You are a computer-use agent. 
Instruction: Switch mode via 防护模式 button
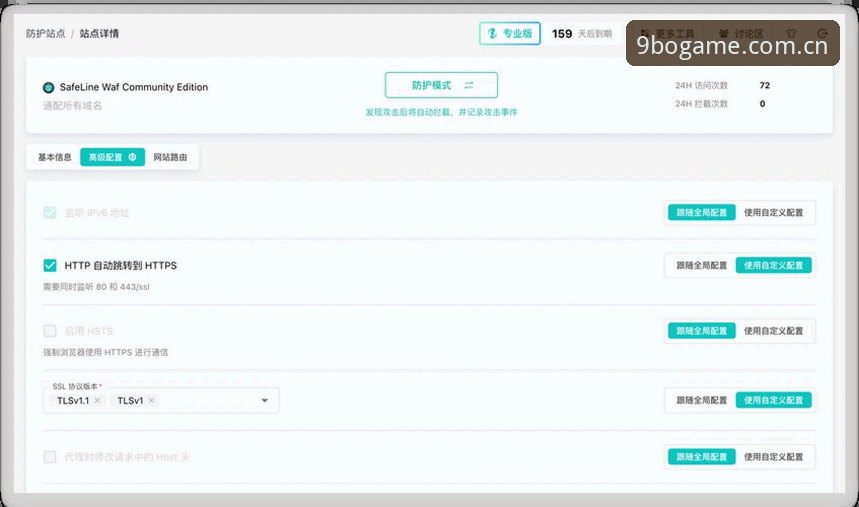[x=441, y=85]
